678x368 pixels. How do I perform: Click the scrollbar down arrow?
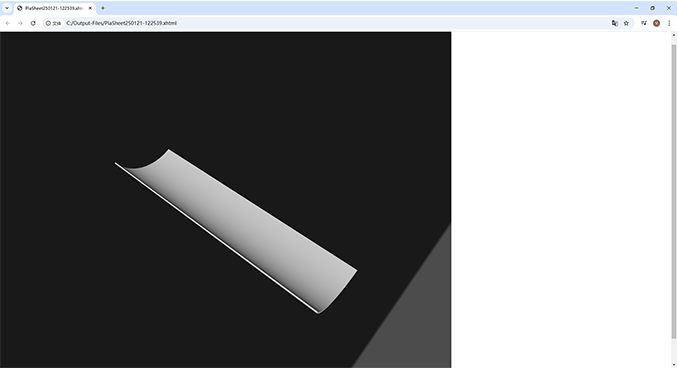click(x=674, y=365)
